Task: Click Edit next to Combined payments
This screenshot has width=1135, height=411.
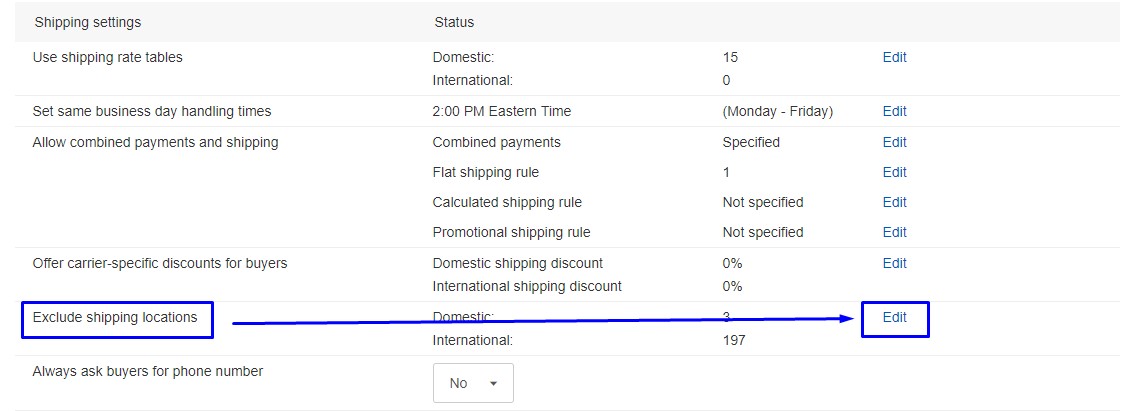Action: tap(894, 142)
